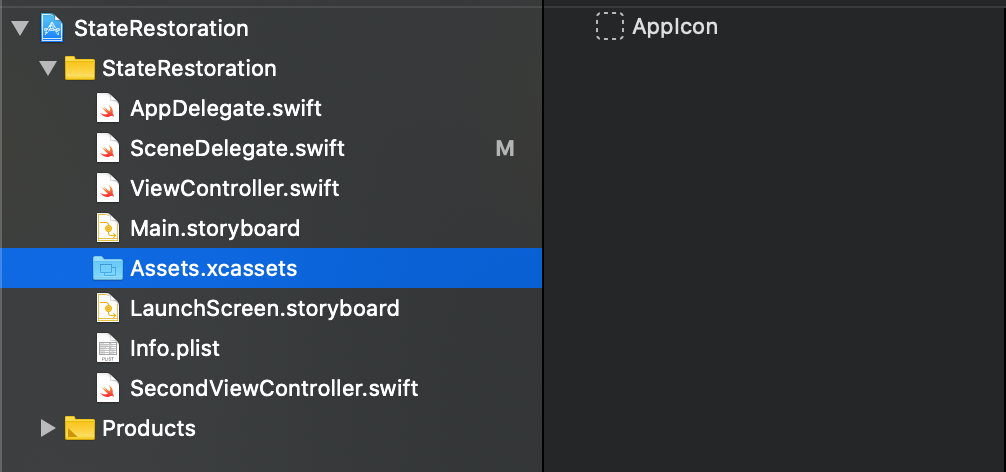Click the storyboard icon beside LaunchScreen.storyboard
Viewport: 1006px width, 472px height.
[108, 308]
